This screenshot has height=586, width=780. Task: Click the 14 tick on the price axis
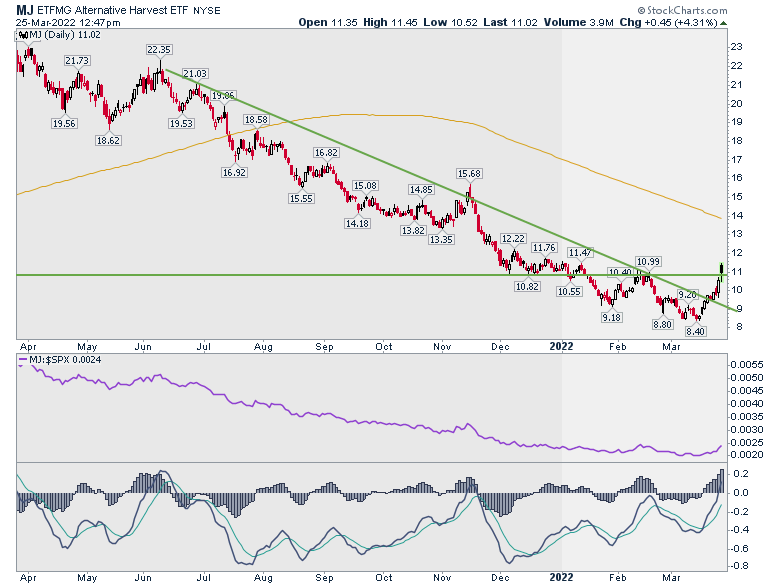[736, 215]
